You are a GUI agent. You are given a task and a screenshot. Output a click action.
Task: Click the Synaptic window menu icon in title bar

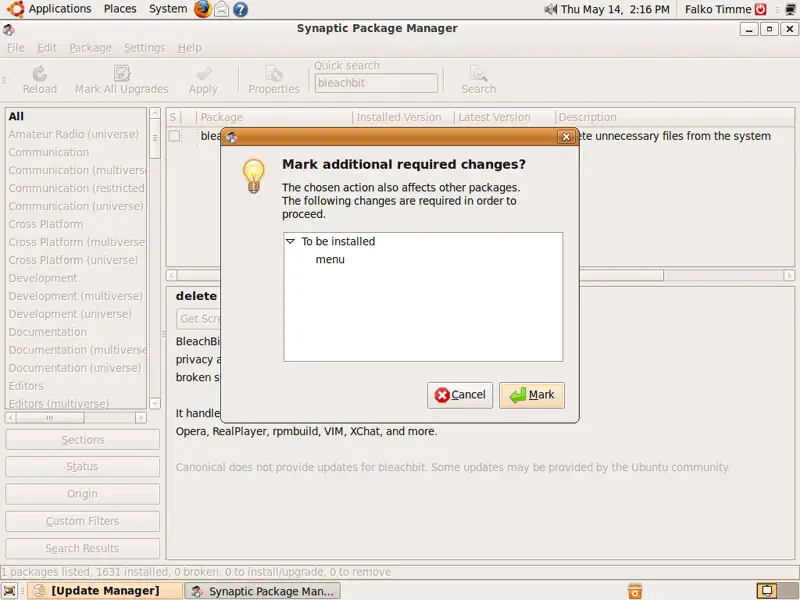[x=9, y=30]
